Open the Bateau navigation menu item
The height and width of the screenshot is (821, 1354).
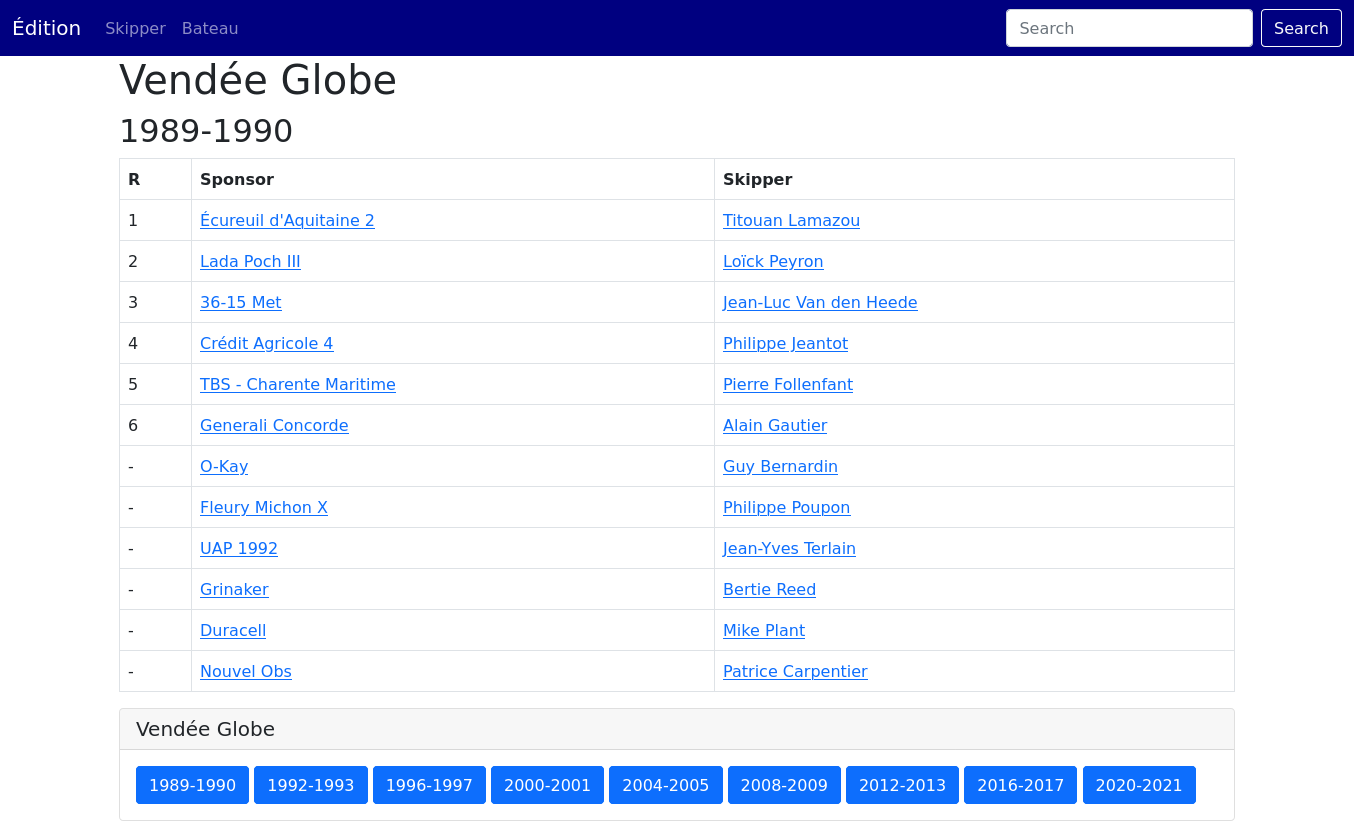[210, 28]
